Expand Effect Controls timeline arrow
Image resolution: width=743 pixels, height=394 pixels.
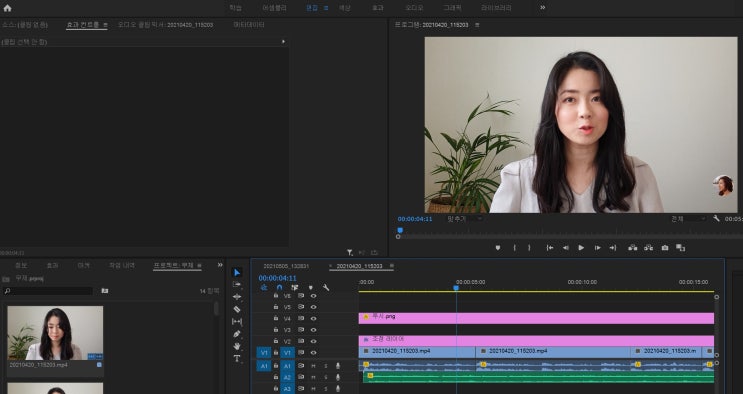click(x=283, y=42)
